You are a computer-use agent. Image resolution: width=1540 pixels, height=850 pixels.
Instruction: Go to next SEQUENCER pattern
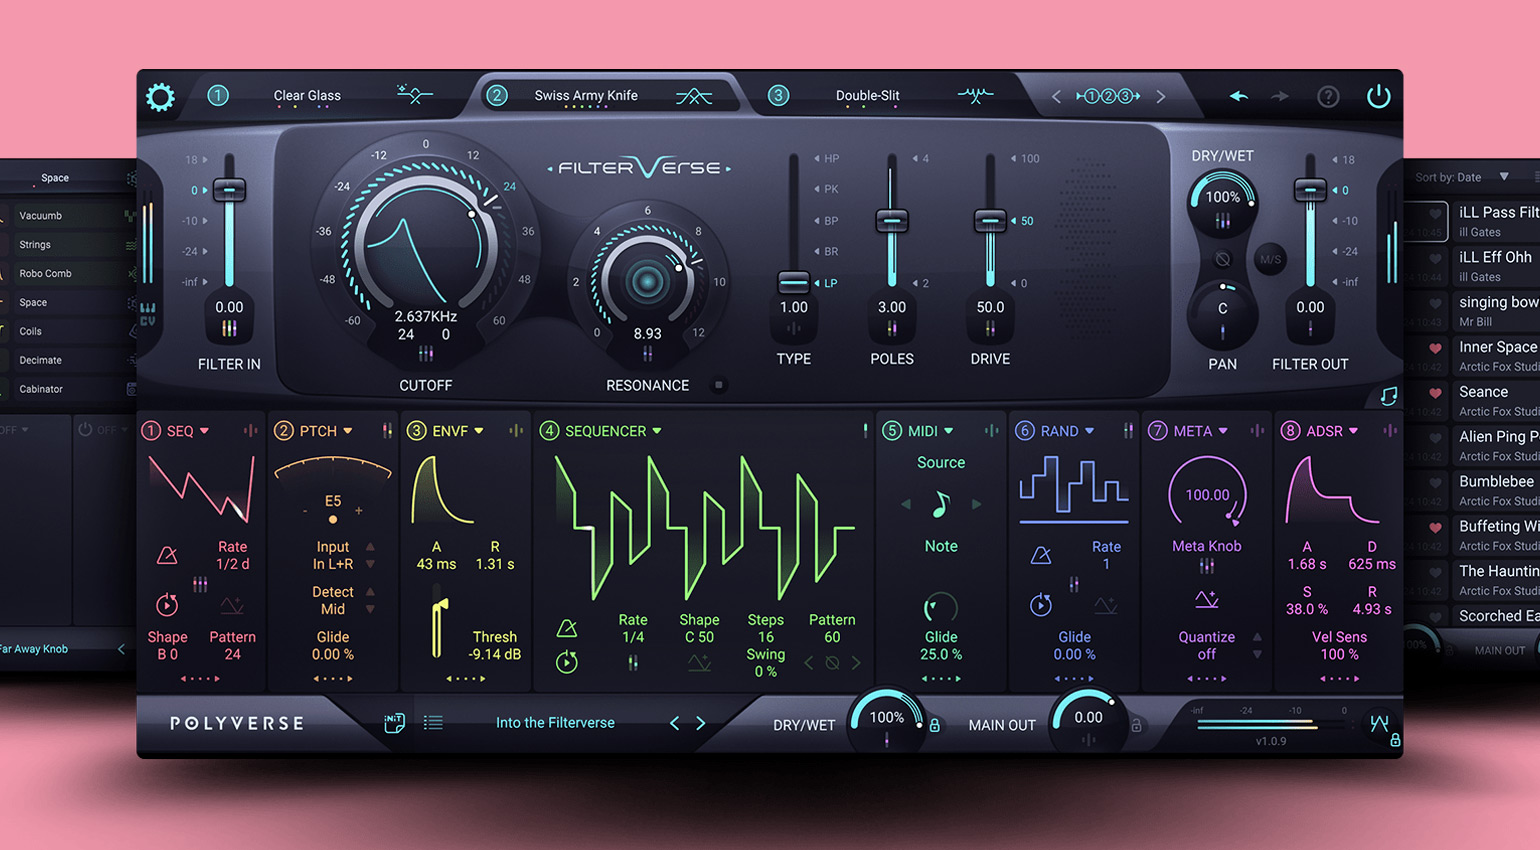(856, 663)
